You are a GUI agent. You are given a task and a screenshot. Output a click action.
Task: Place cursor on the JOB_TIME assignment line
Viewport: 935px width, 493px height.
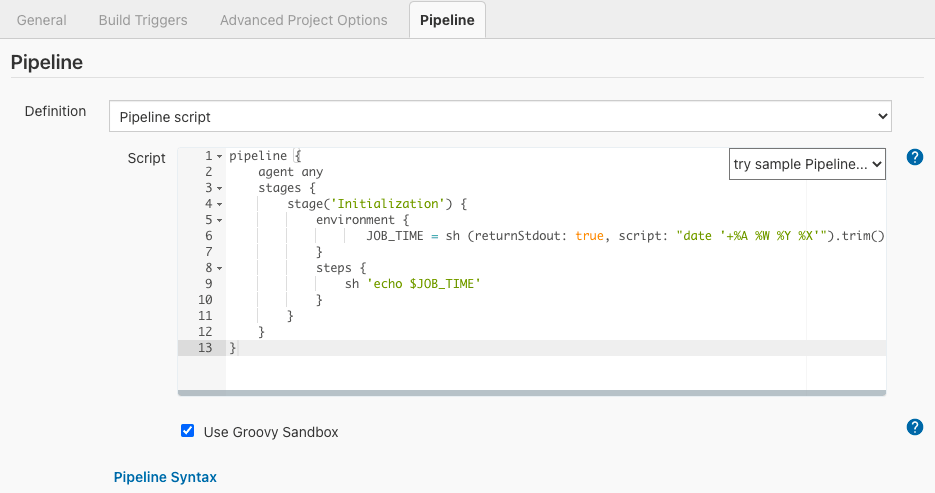point(600,236)
